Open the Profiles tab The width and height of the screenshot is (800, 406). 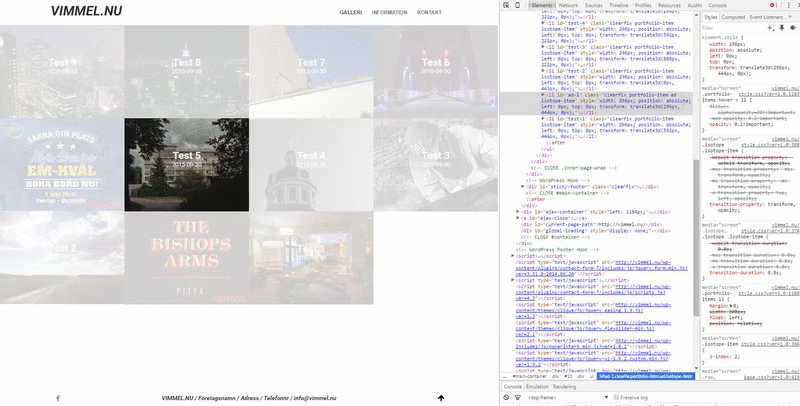point(643,5)
